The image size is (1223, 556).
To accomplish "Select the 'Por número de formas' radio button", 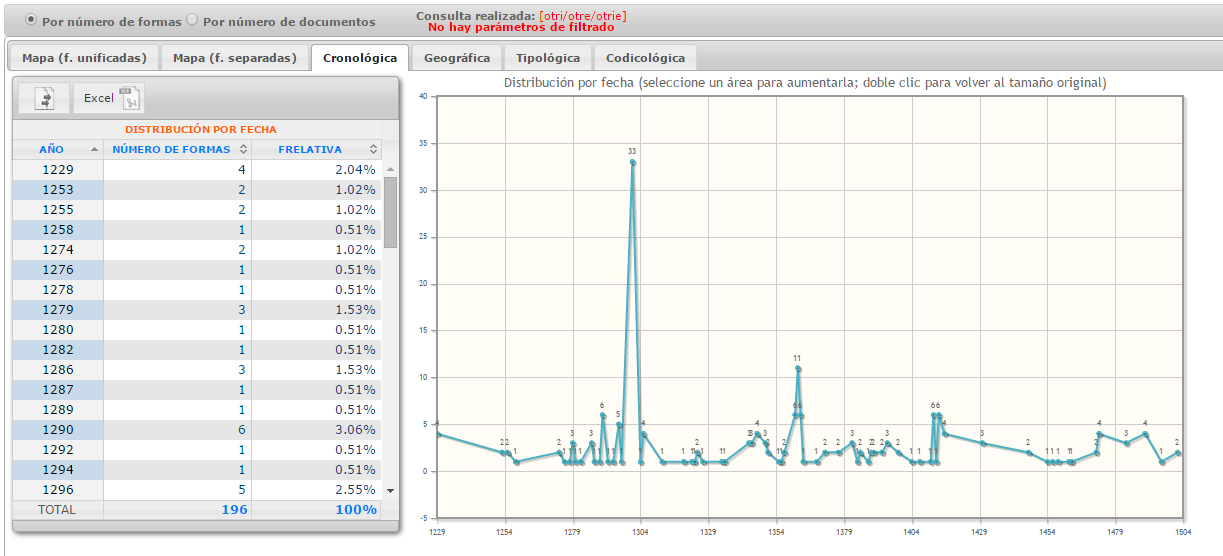I will click(30, 20).
